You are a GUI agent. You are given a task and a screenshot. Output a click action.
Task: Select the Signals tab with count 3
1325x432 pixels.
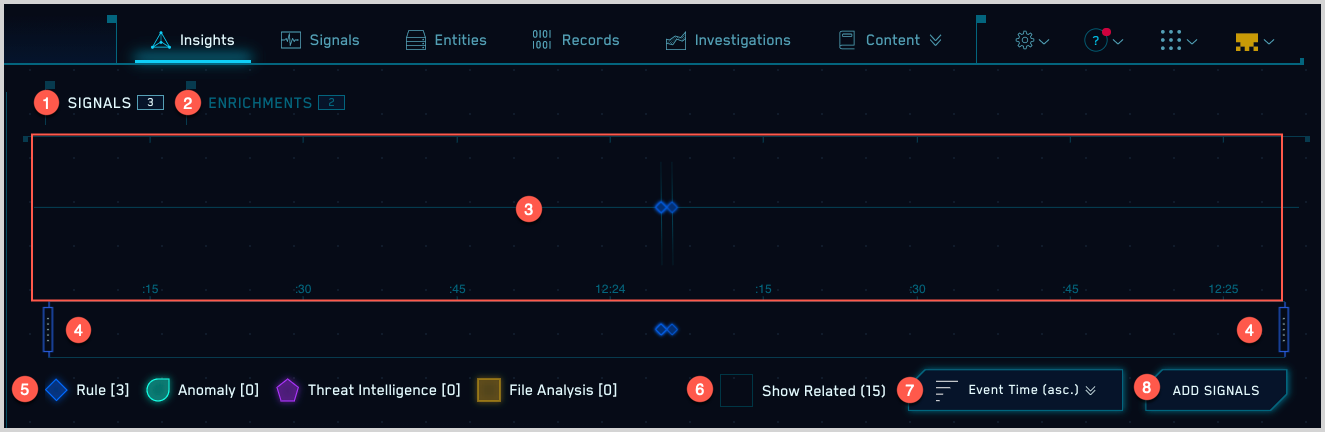click(100, 103)
